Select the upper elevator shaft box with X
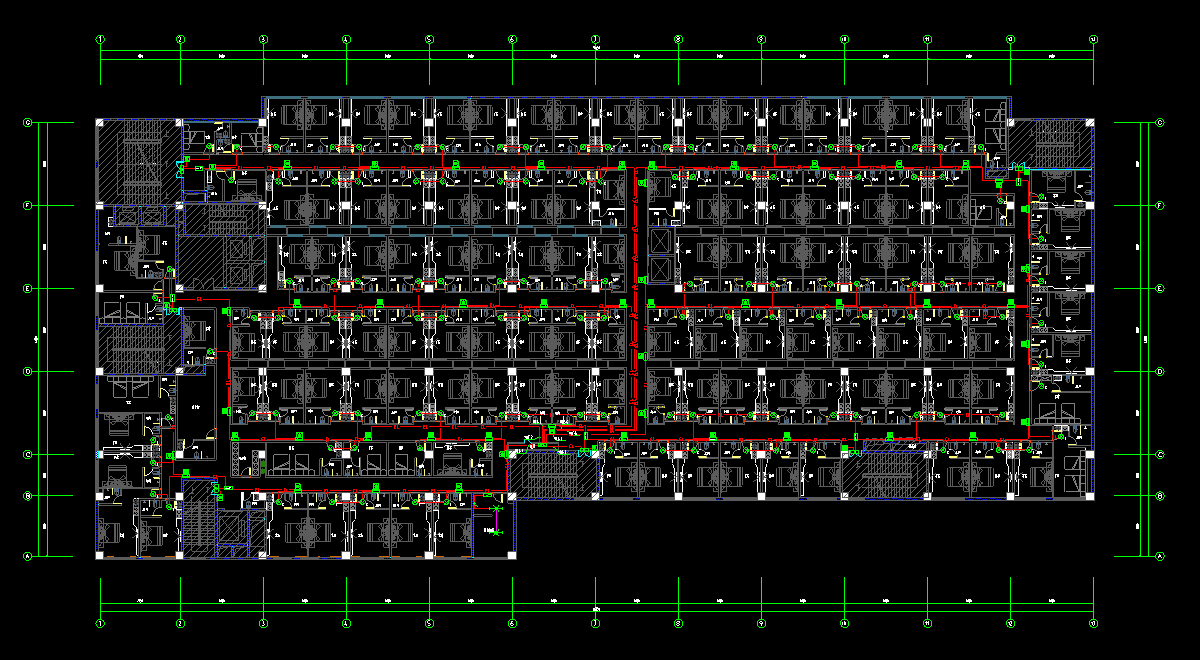Viewport: 1200px width, 660px height. (662, 241)
